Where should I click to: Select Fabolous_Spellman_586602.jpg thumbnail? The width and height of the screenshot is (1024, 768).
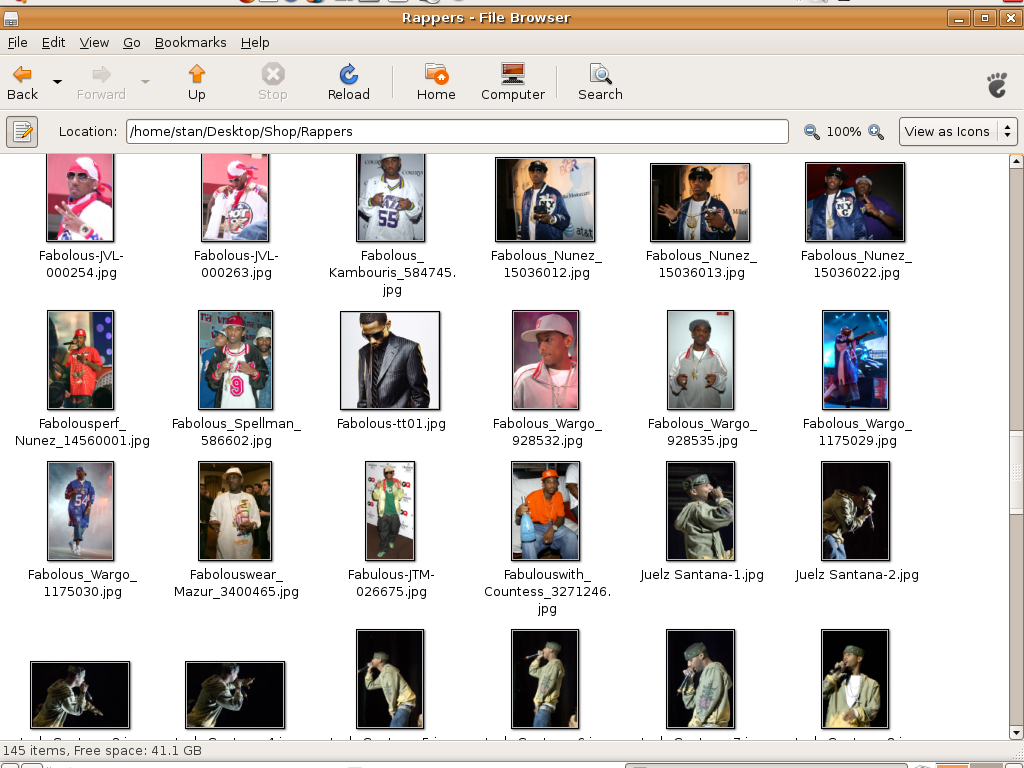point(235,360)
